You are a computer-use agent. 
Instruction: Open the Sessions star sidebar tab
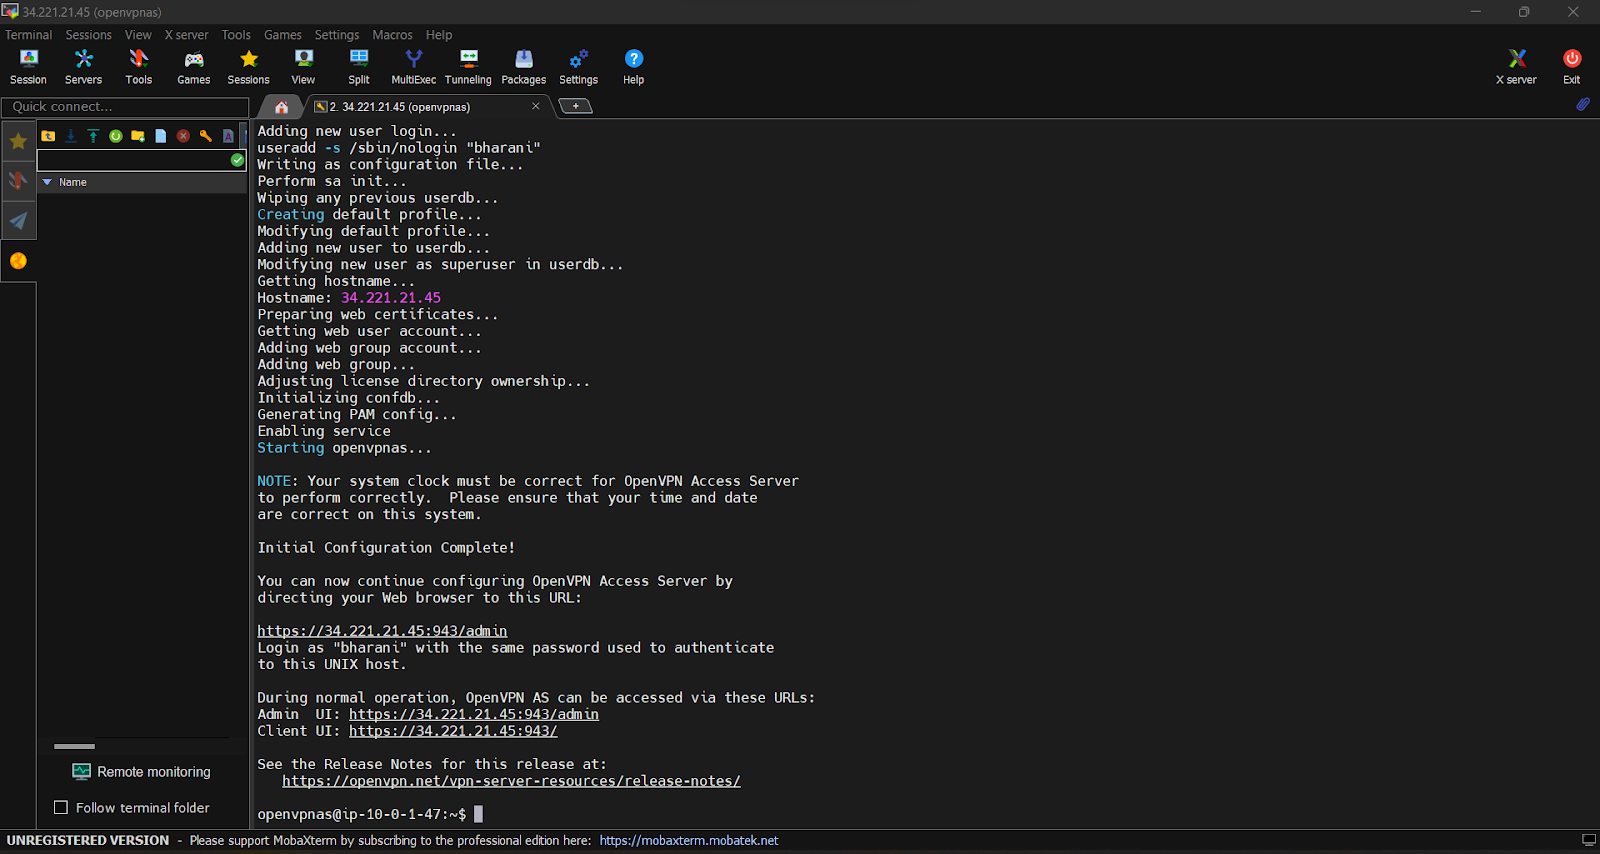click(x=18, y=141)
